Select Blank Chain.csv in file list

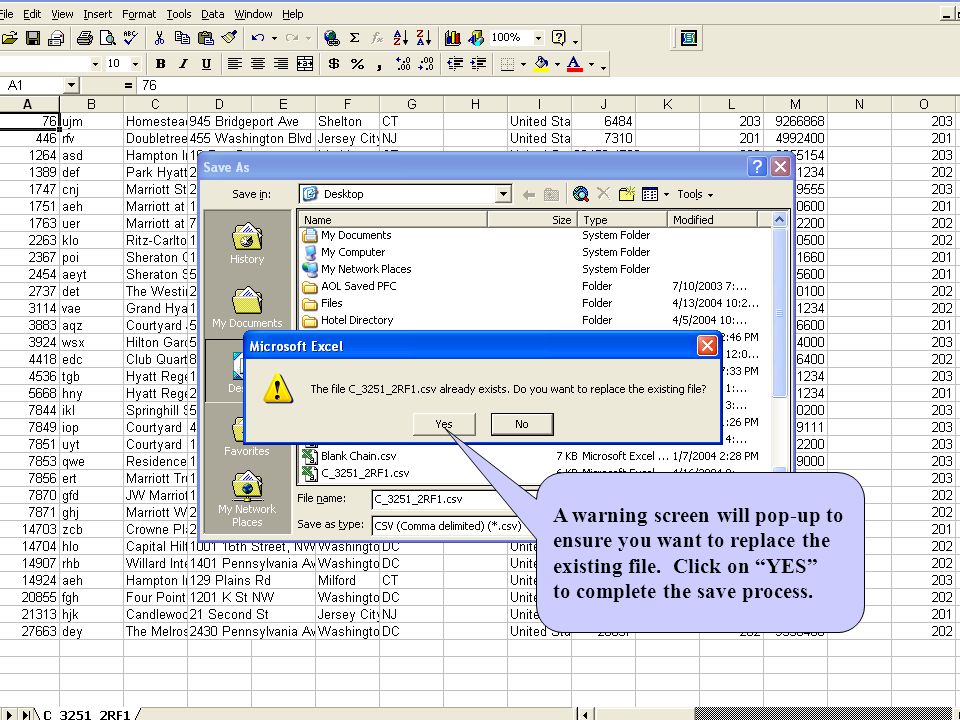click(x=358, y=456)
